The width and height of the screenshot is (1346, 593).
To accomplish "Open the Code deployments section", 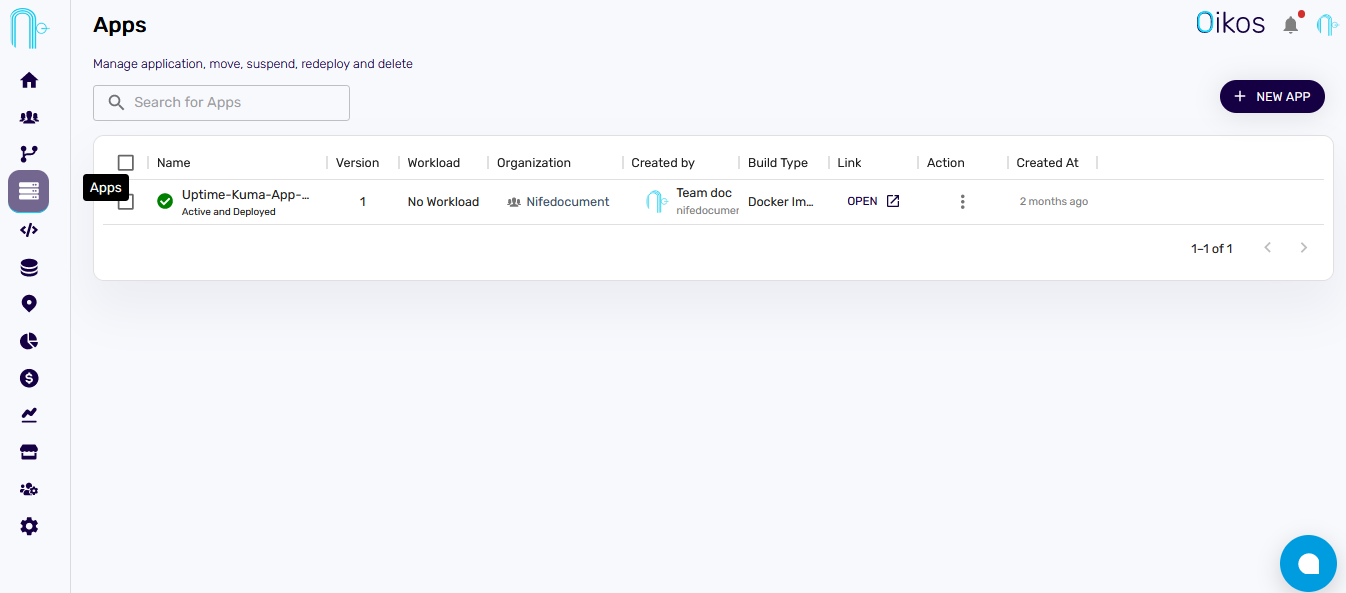I will coord(28,229).
